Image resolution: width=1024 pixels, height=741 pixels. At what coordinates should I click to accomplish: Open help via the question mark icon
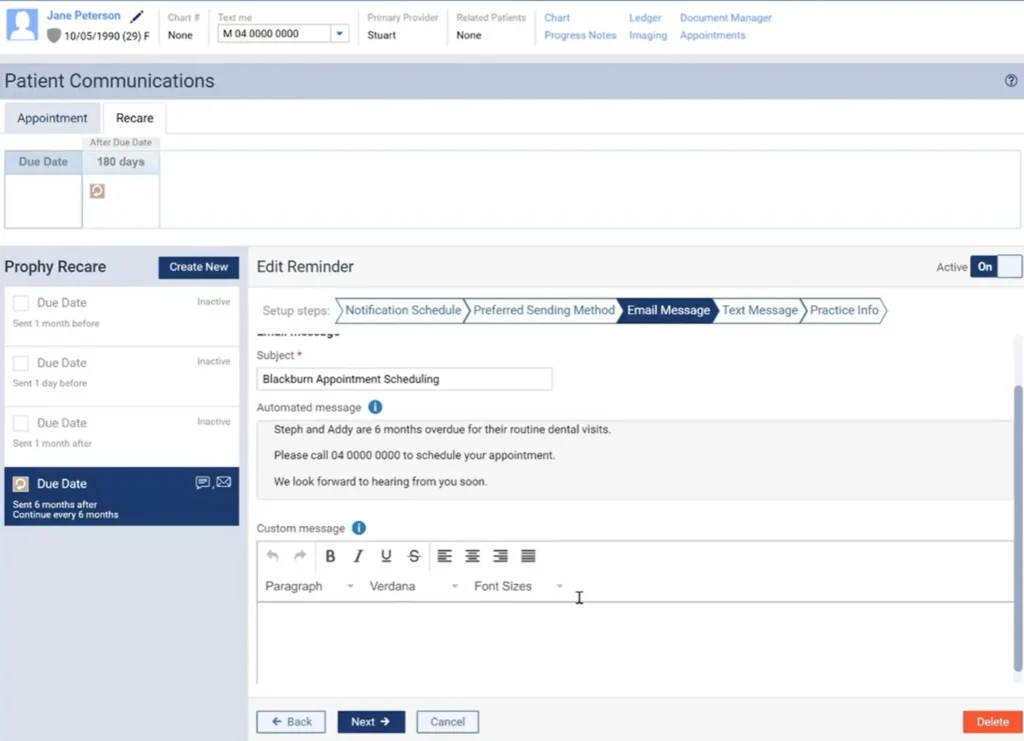1010,80
